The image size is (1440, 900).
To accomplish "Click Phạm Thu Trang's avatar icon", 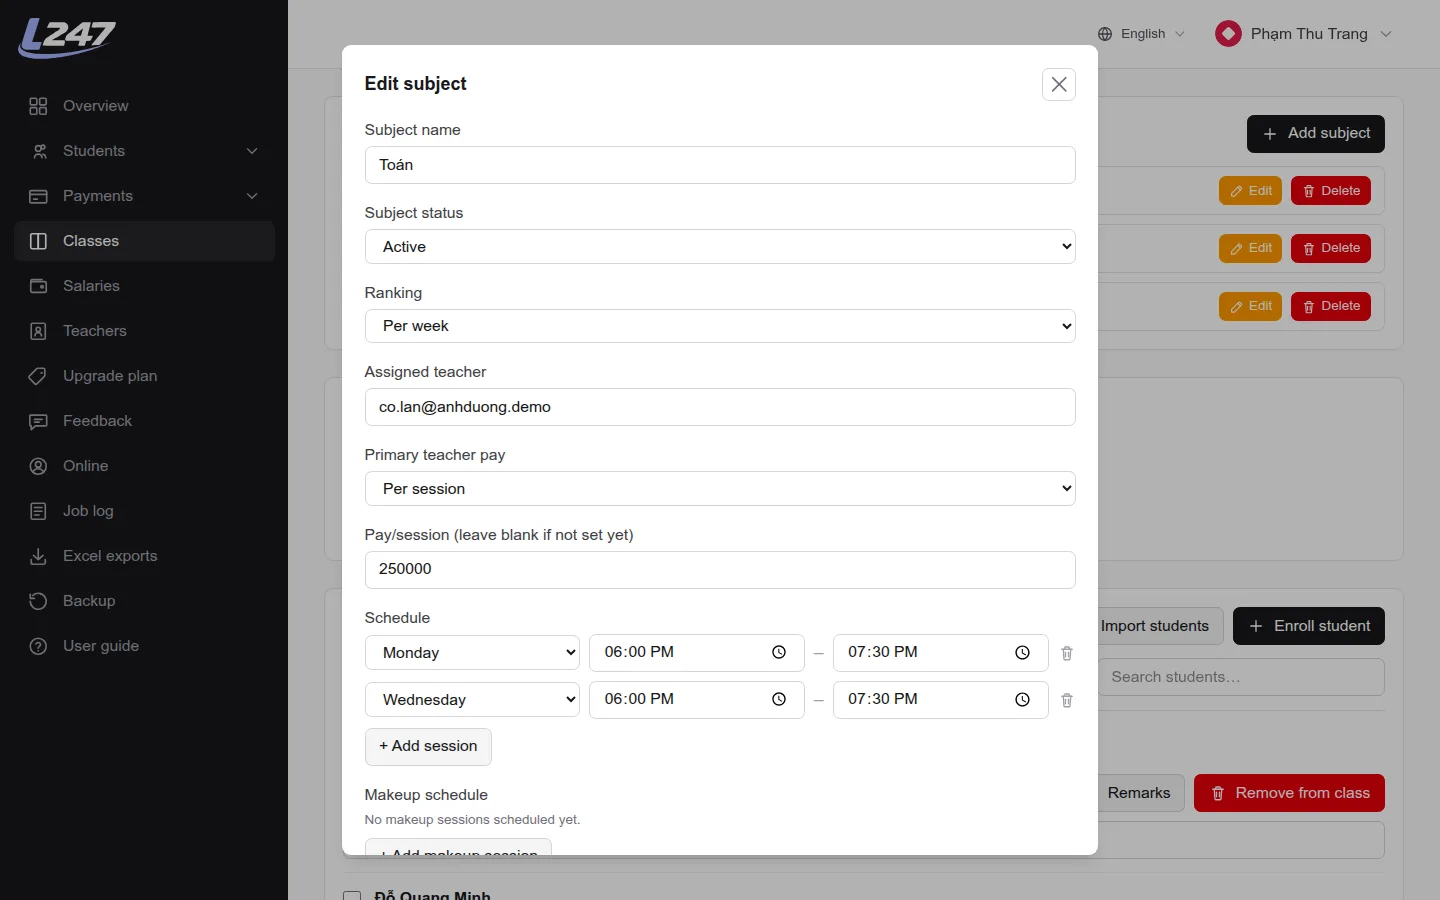I will [x=1228, y=34].
